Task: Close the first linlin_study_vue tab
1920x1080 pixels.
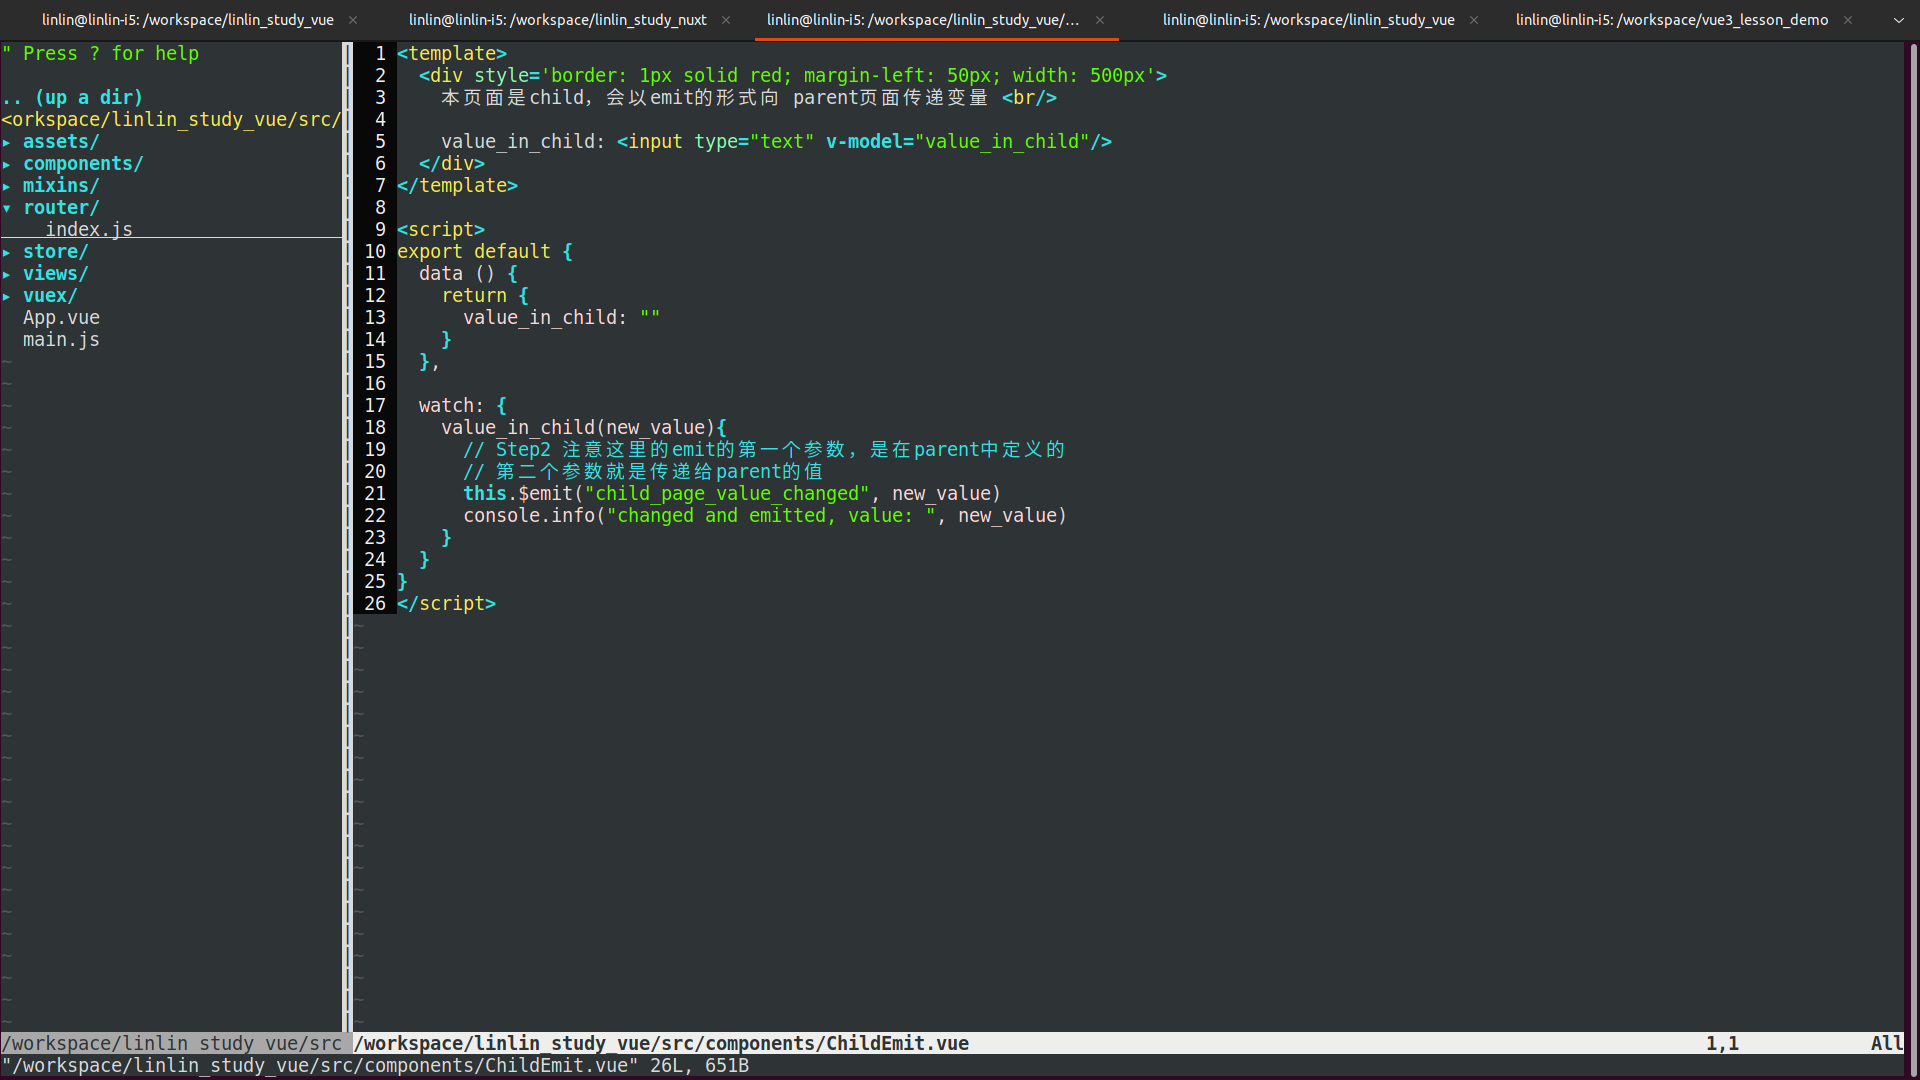Action: [353, 20]
